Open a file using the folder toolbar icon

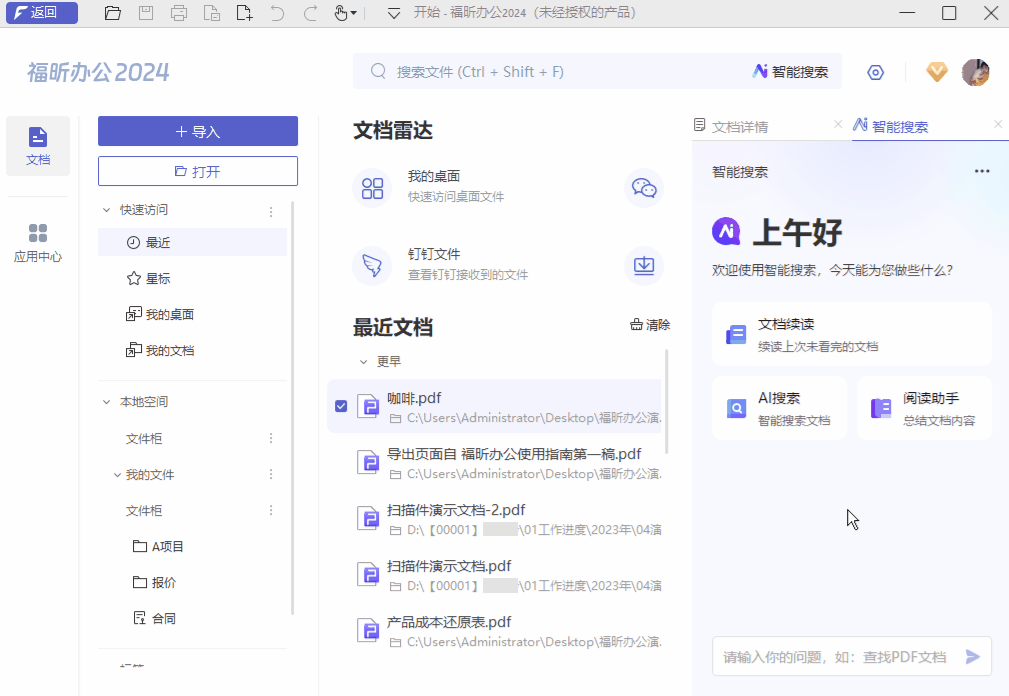pos(112,13)
